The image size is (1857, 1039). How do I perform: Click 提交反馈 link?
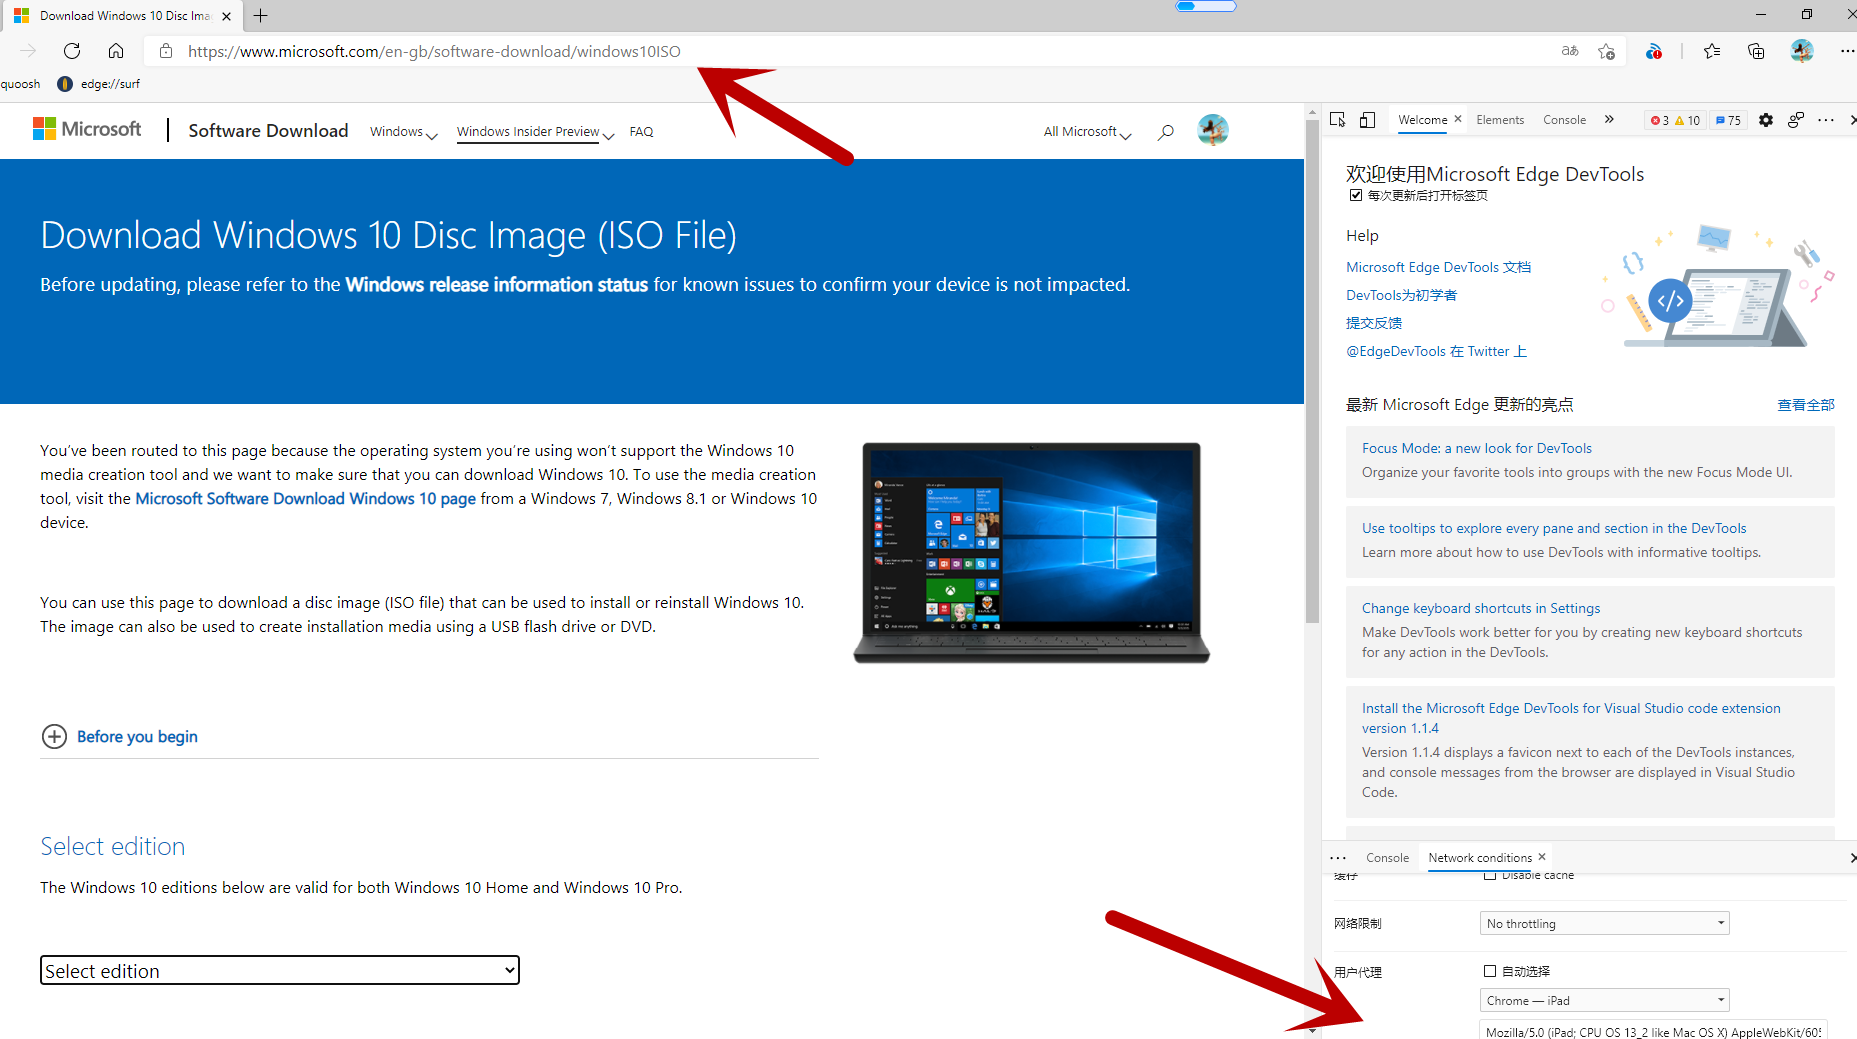(1374, 323)
